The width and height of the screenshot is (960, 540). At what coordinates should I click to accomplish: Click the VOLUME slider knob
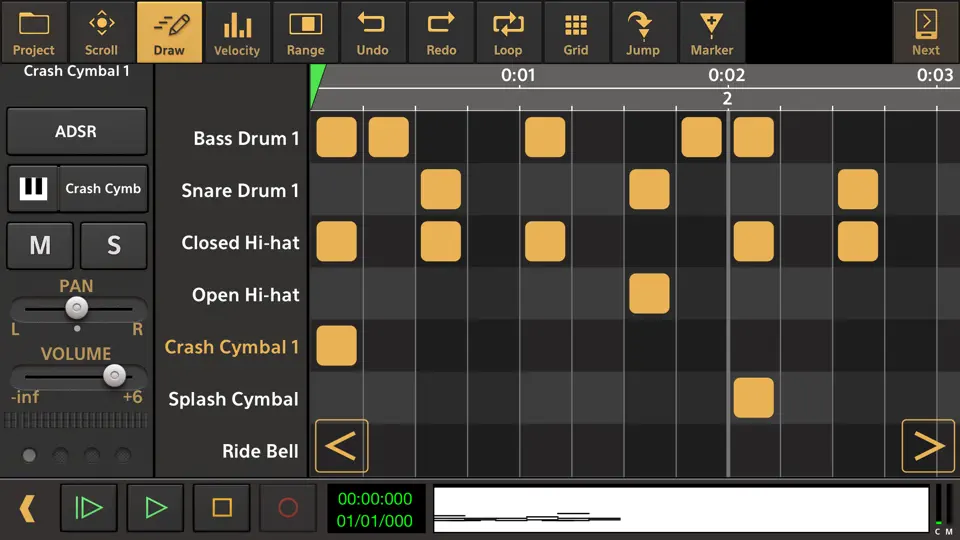pos(114,375)
